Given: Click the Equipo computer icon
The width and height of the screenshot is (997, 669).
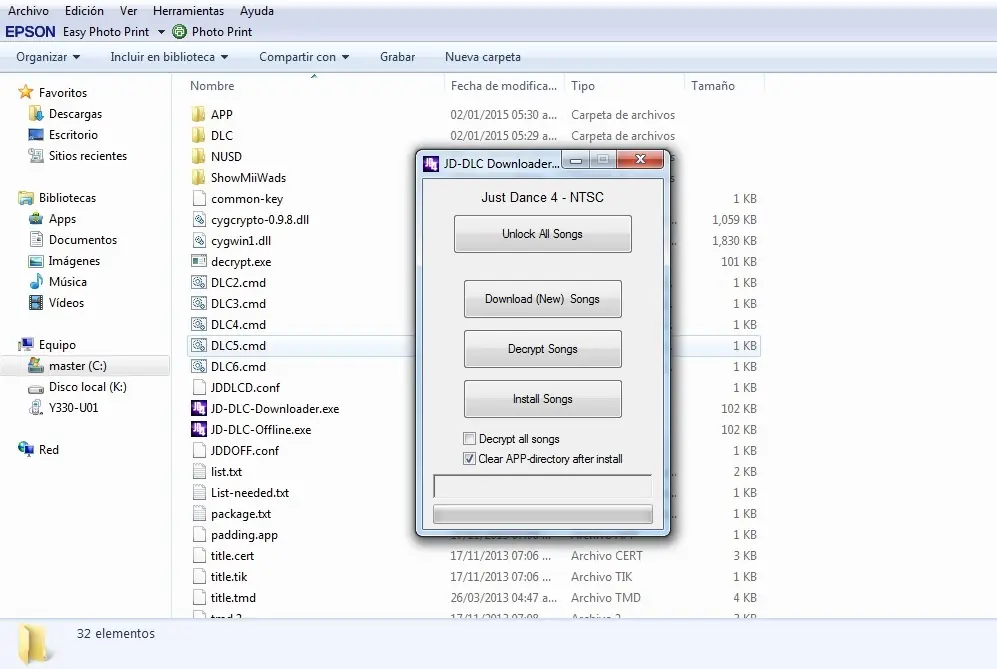Looking at the screenshot, I should (x=25, y=345).
